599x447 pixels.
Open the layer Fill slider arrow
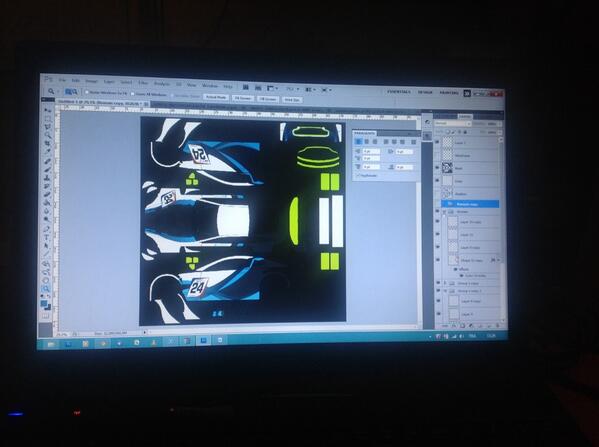click(500, 132)
